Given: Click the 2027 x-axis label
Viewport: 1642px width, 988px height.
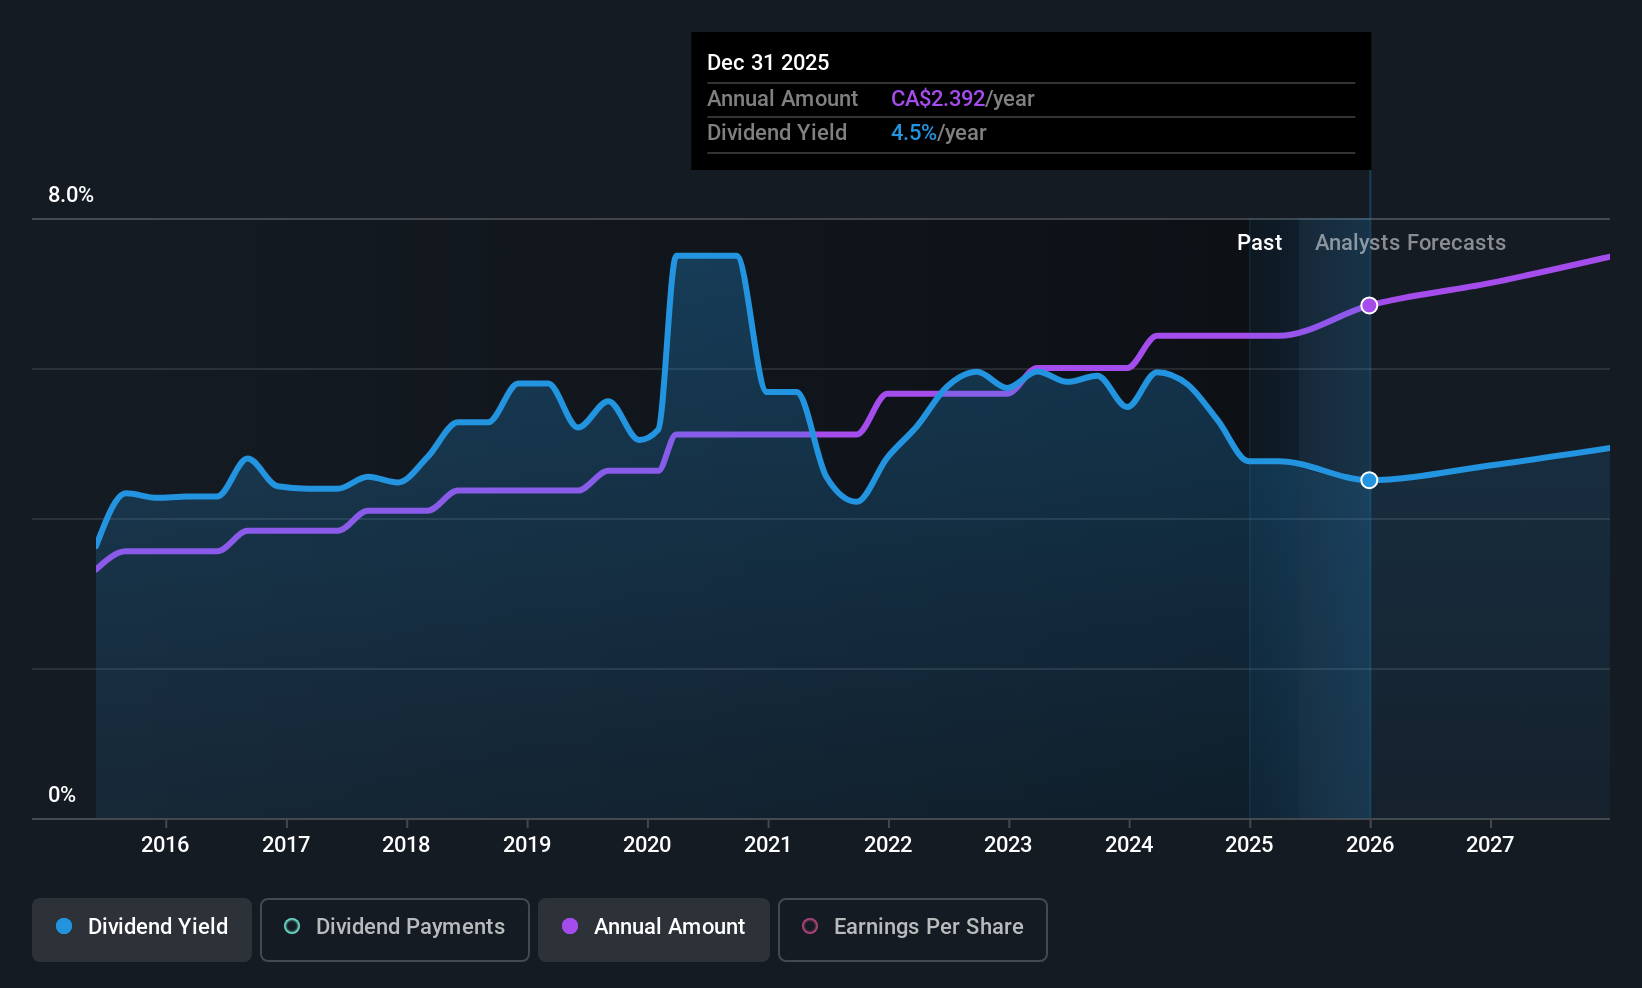Looking at the screenshot, I should (1490, 844).
